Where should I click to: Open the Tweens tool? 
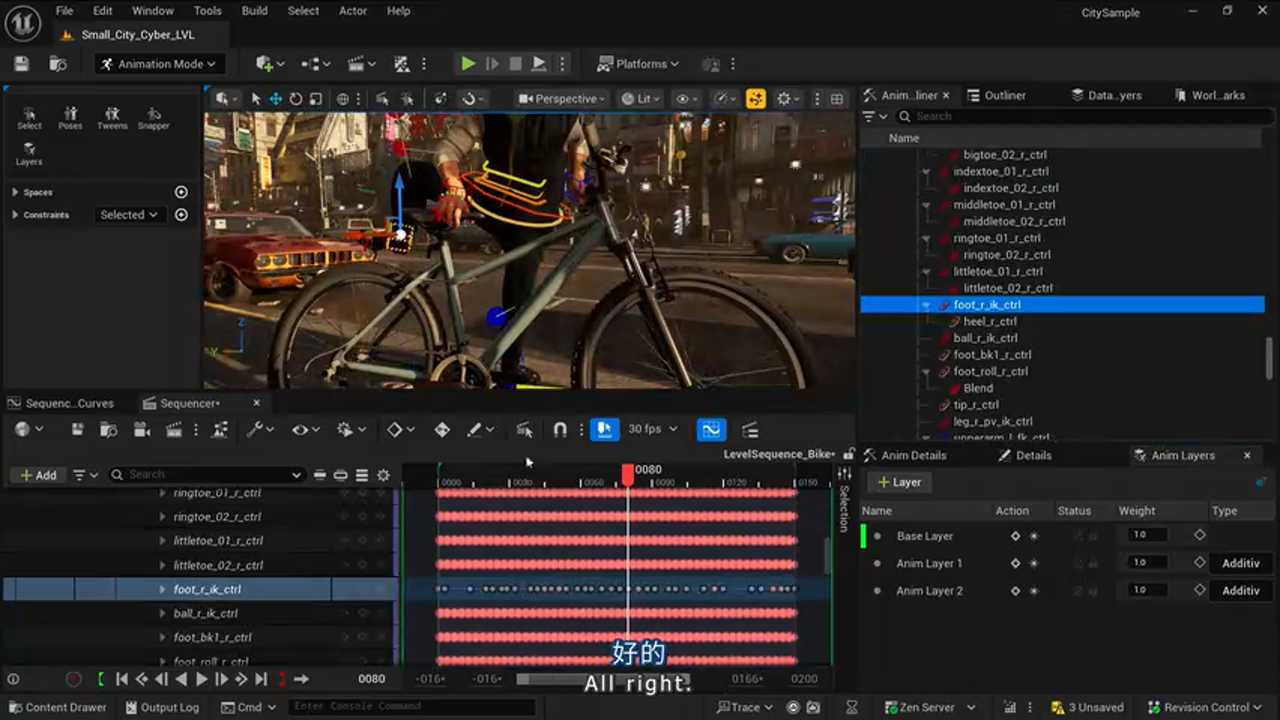113,117
